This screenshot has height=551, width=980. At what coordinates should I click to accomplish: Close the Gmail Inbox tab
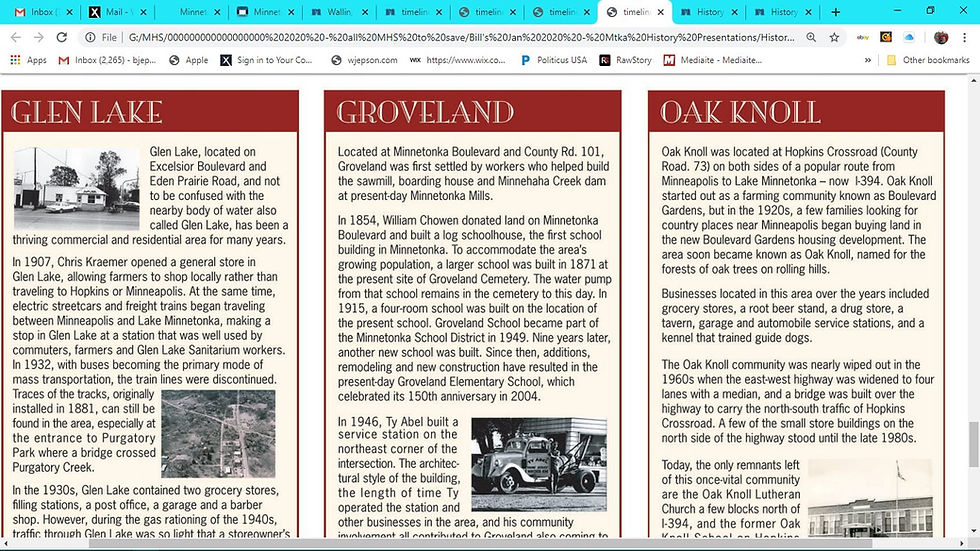[69, 12]
